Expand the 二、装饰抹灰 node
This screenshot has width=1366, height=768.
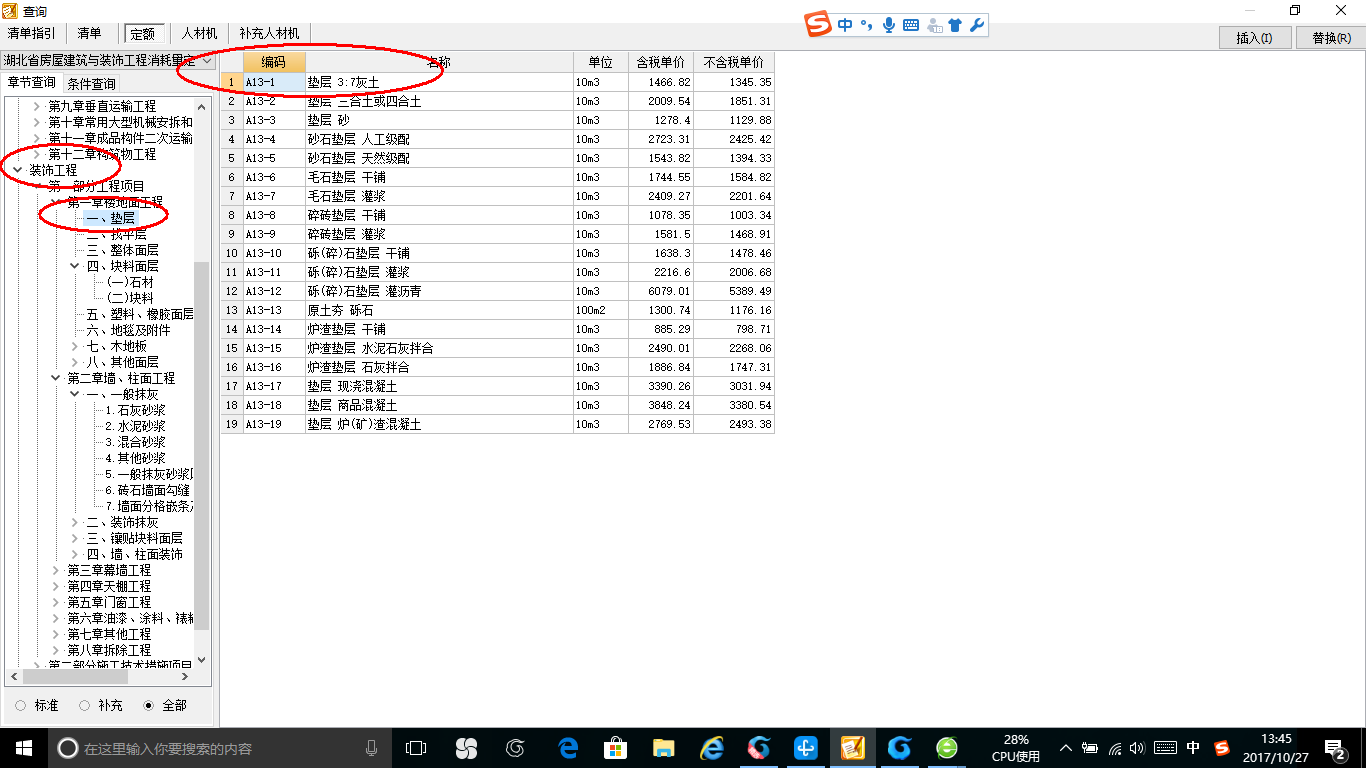[x=75, y=522]
